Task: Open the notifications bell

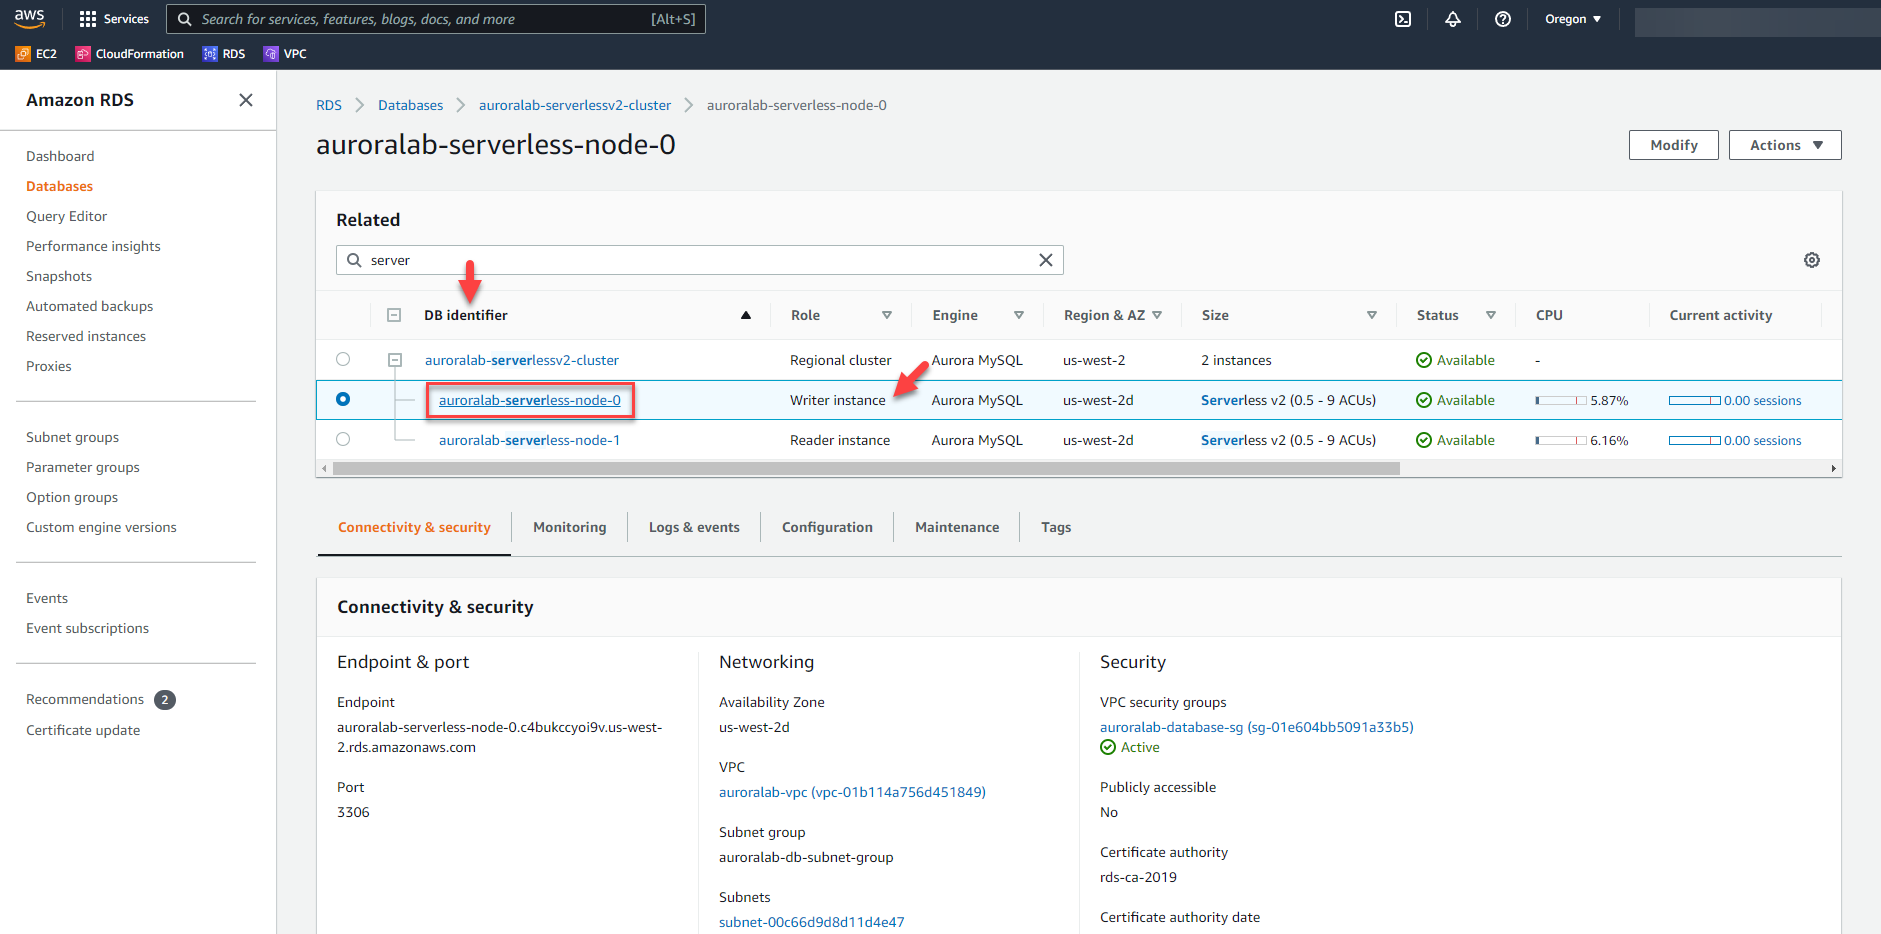Action: point(1453,19)
